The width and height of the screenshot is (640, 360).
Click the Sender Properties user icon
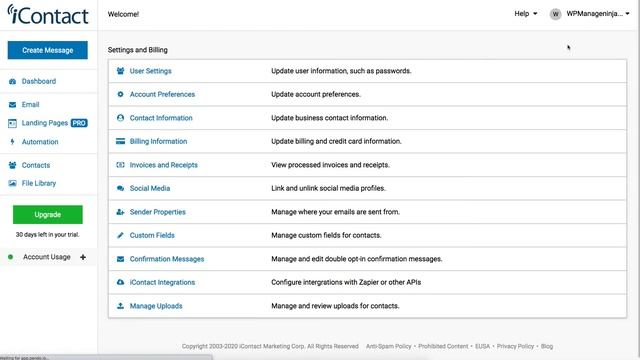point(120,212)
